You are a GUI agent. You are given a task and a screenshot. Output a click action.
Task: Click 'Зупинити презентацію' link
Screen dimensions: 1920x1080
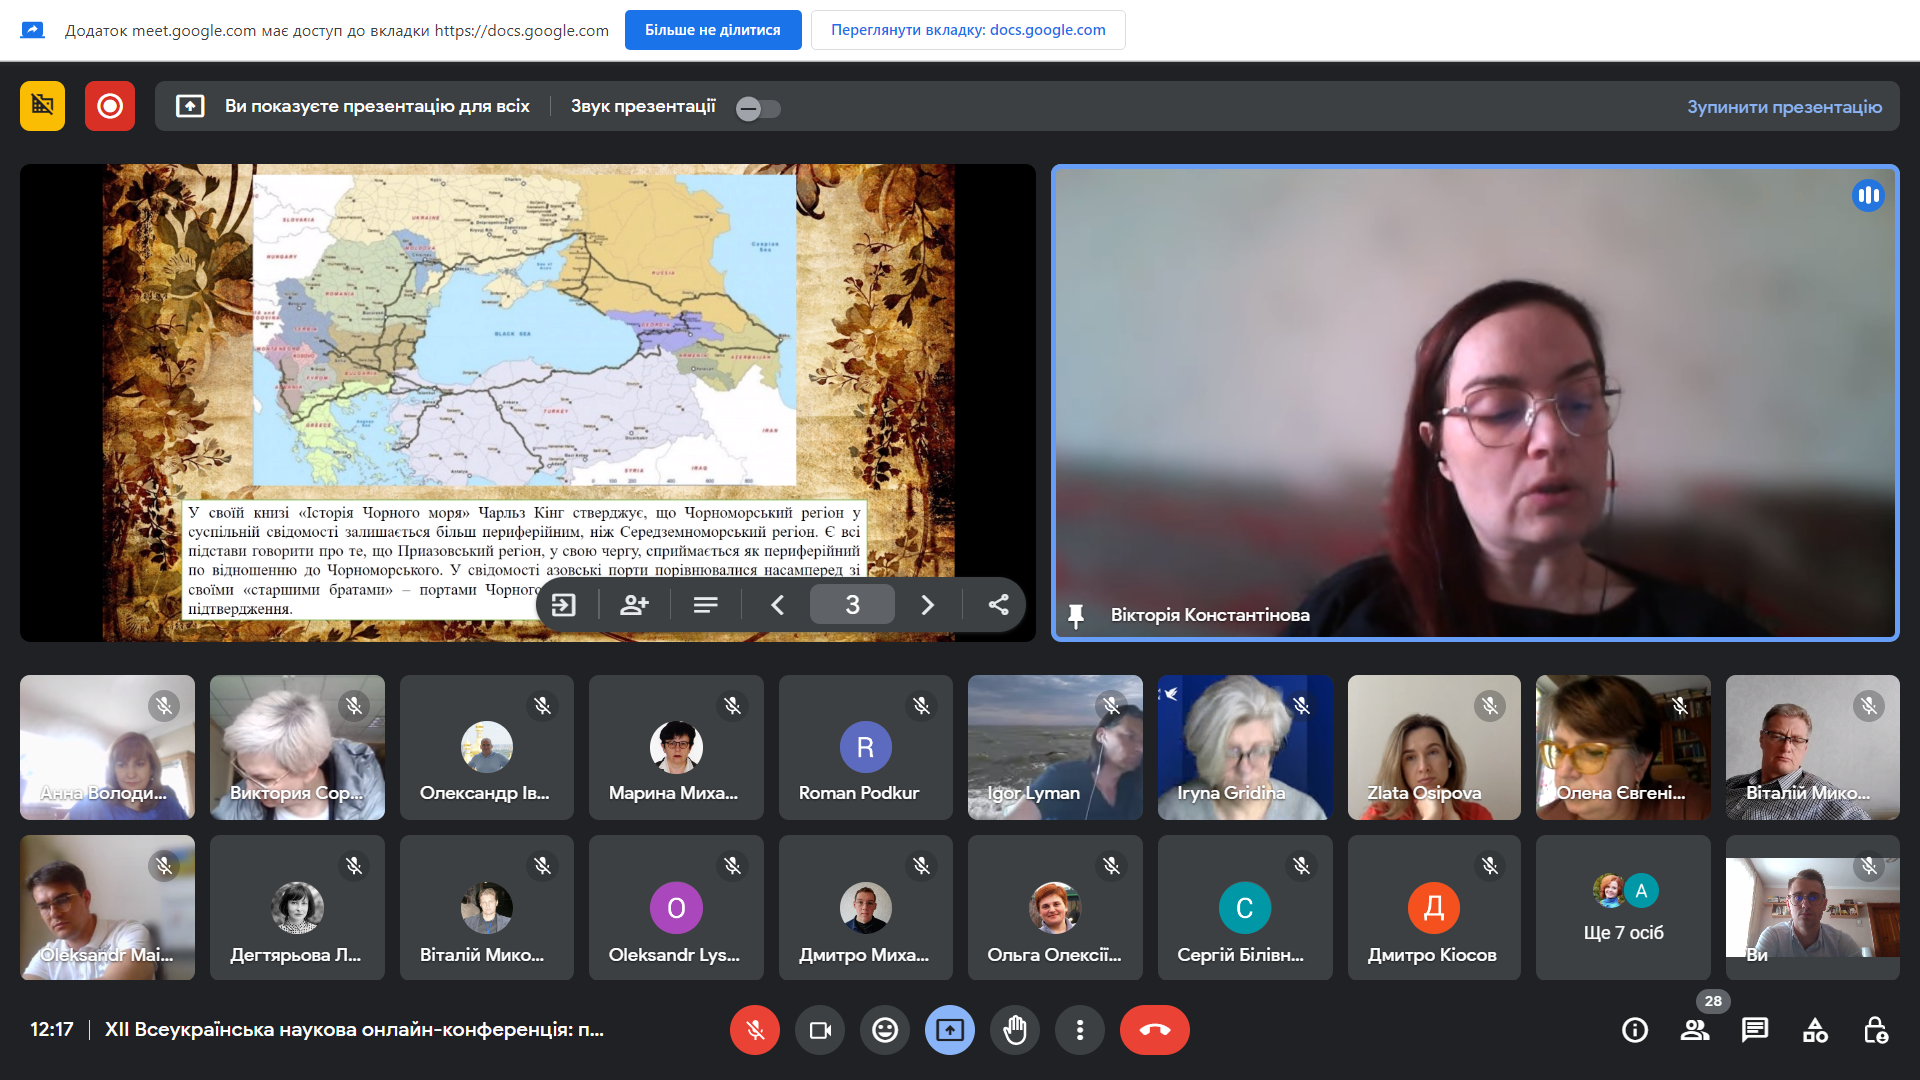[1783, 107]
